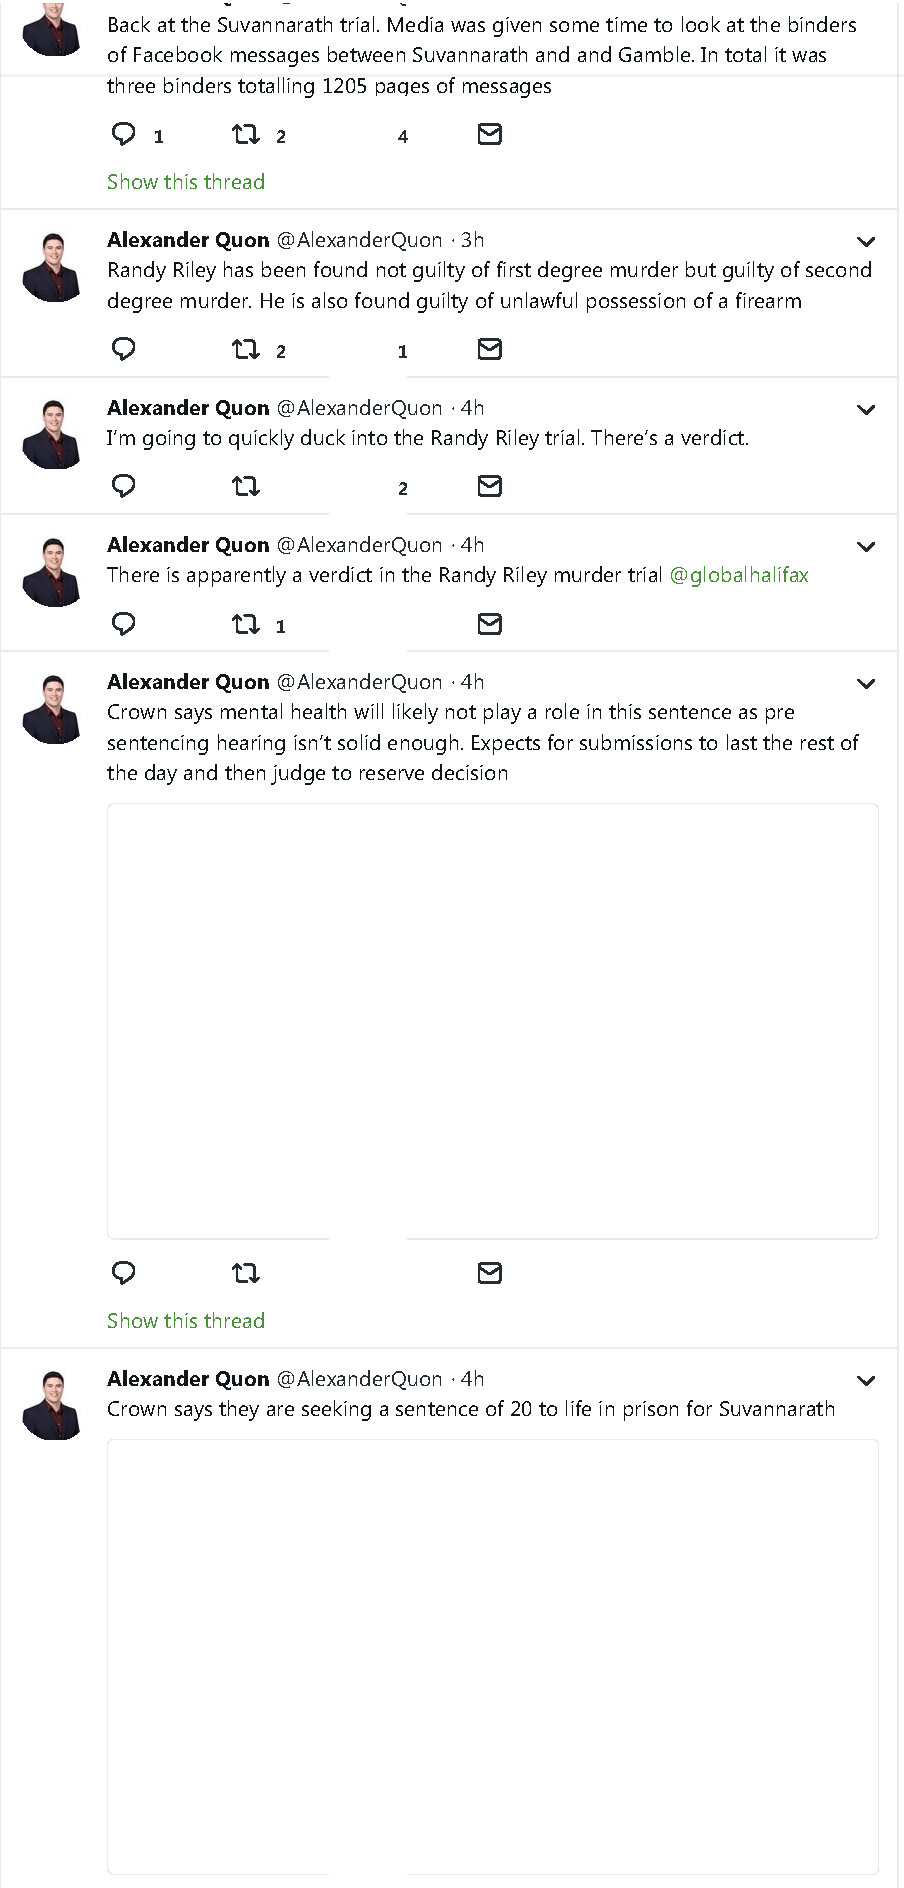Image resolution: width=904 pixels, height=1888 pixels.
Task: Open the chevron menu on '20 to life' tweet
Action: coord(866,1380)
